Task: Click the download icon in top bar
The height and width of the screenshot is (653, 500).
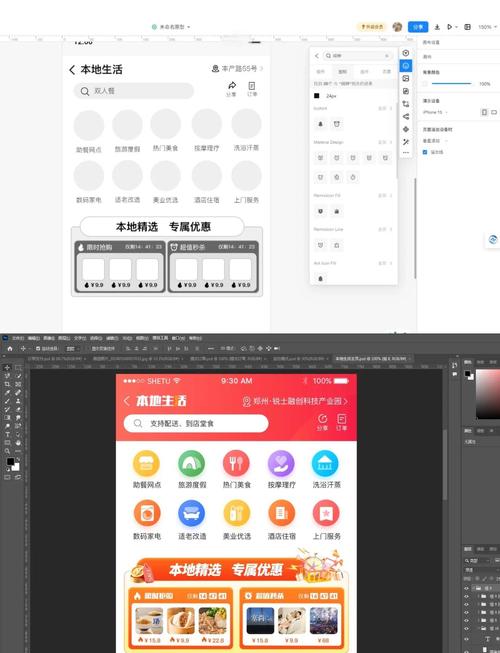Action: (437, 27)
